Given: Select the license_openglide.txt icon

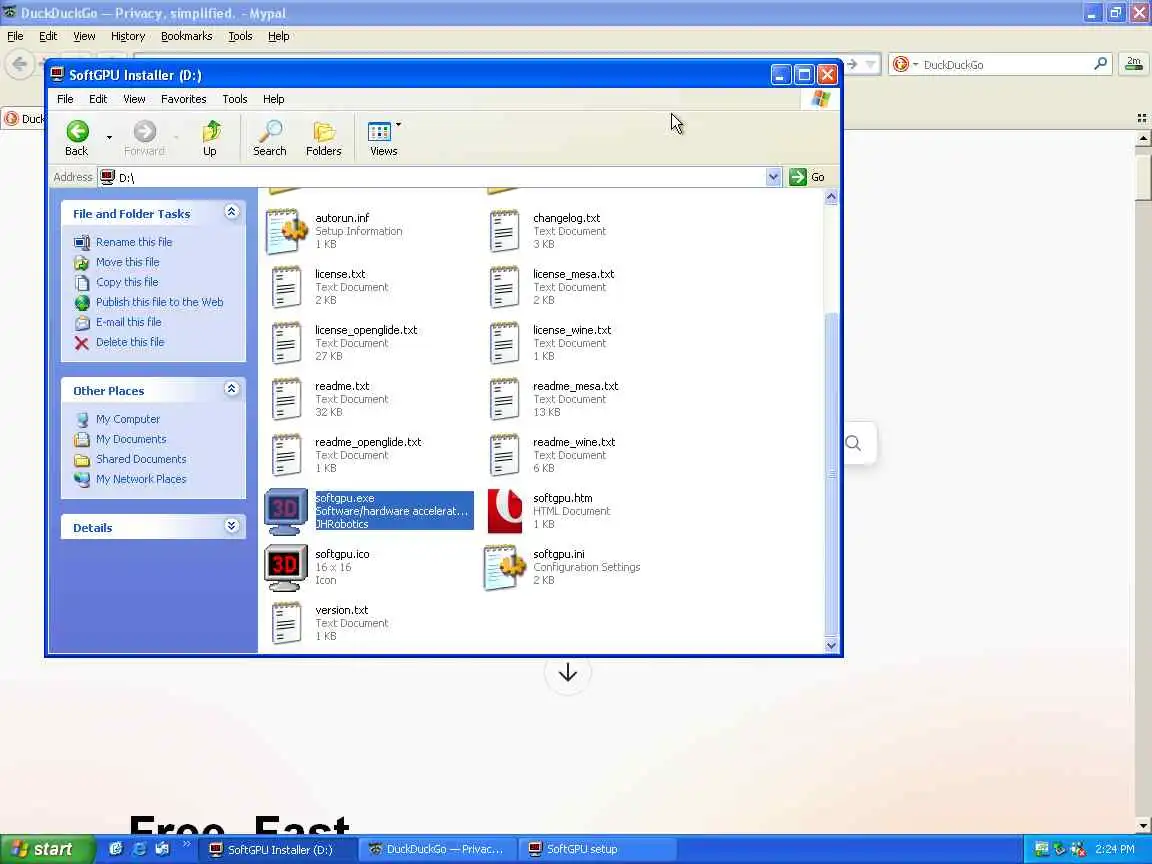Looking at the screenshot, I should pos(287,342).
